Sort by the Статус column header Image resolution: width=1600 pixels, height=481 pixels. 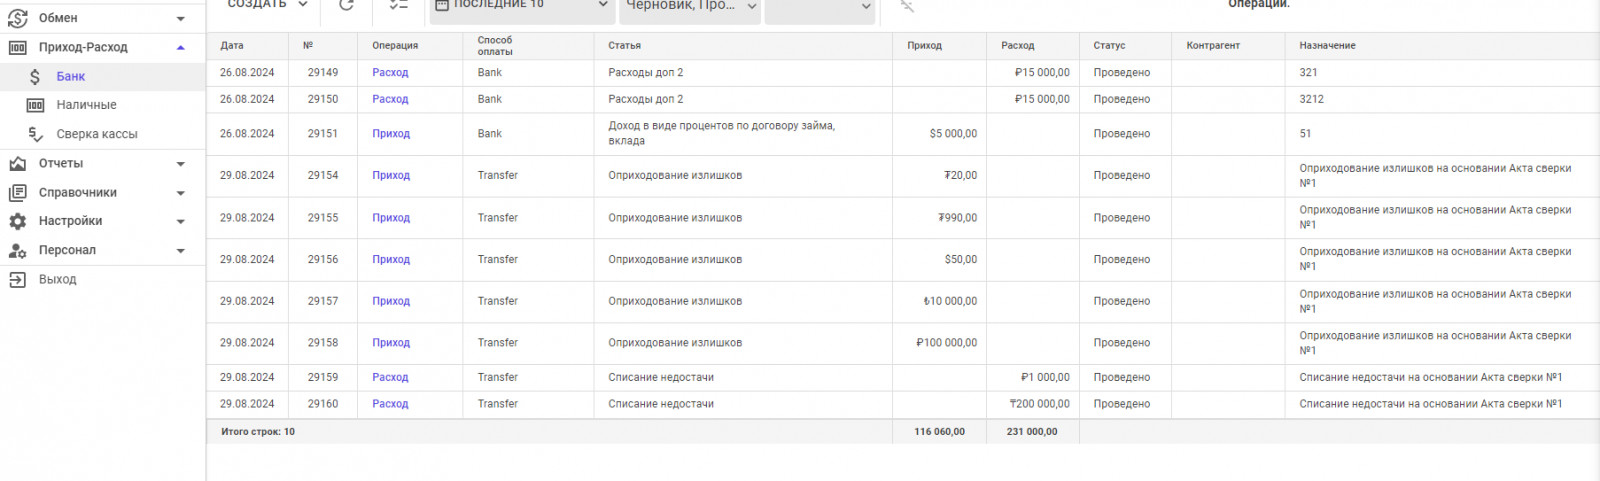pos(1109,46)
